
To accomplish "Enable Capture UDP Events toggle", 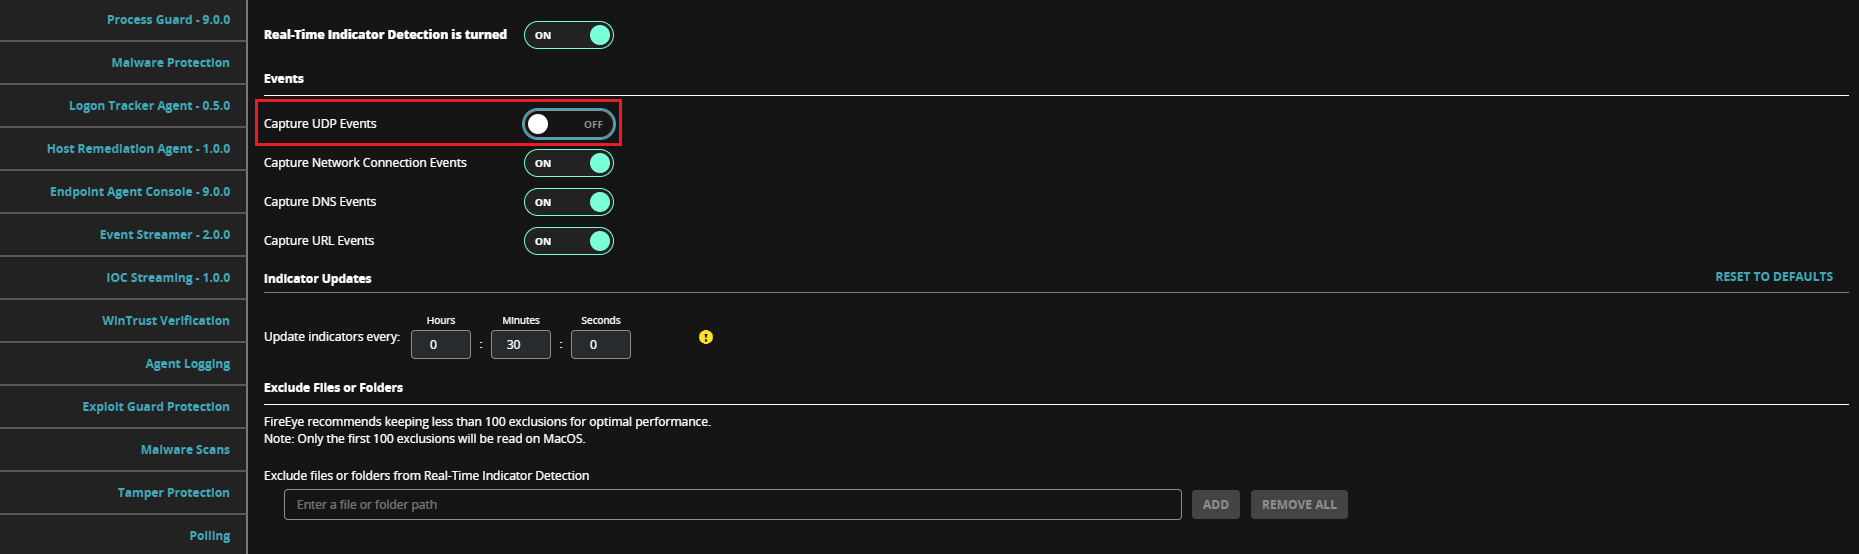I will coord(569,124).
